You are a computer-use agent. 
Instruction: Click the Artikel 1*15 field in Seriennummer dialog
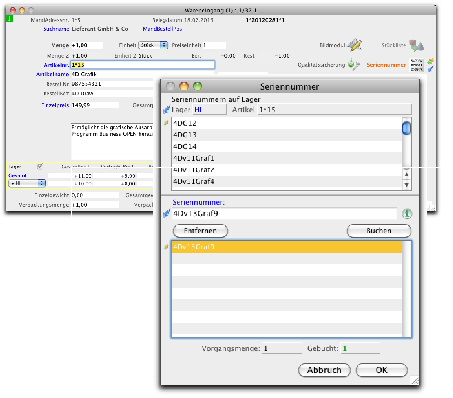point(334,109)
